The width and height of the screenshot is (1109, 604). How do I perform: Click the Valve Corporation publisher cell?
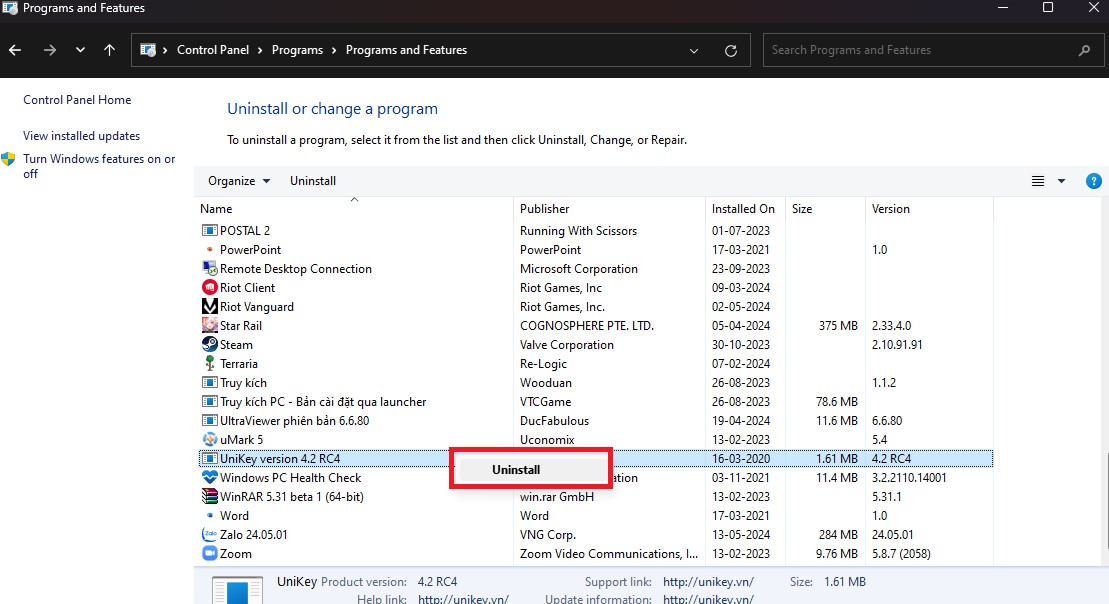tap(567, 345)
